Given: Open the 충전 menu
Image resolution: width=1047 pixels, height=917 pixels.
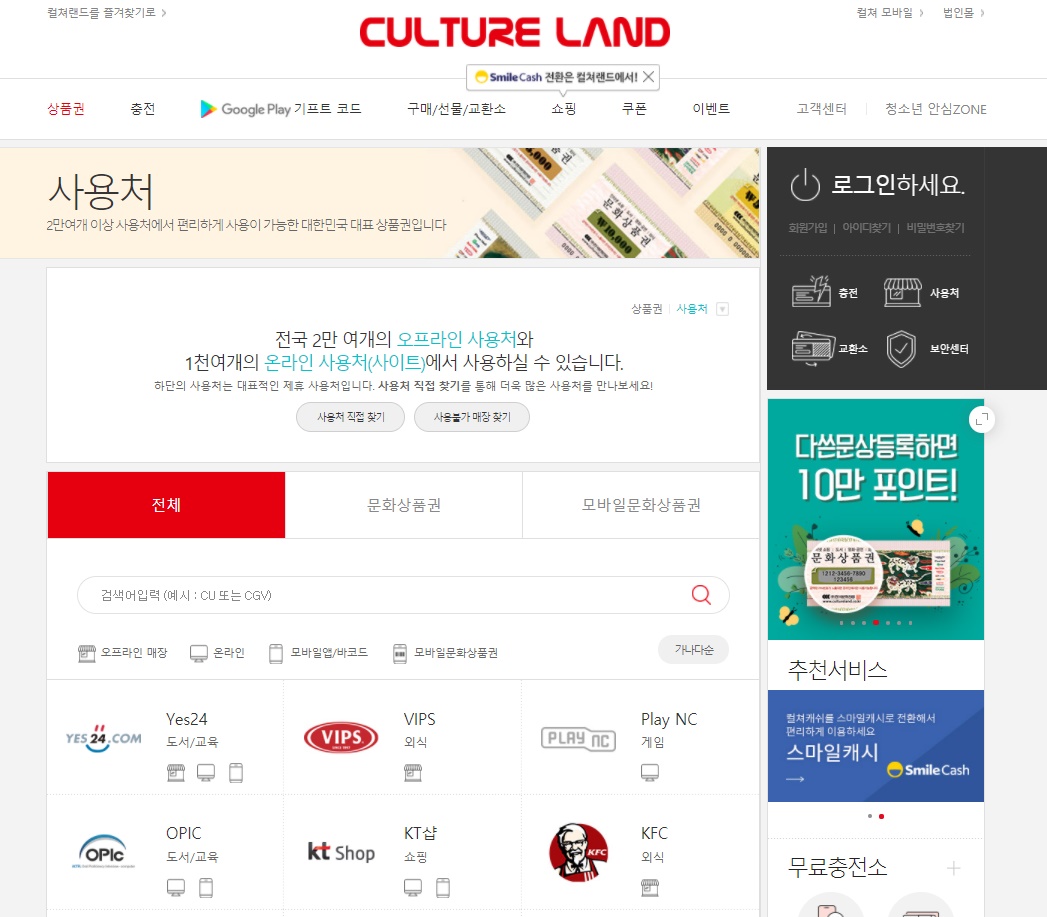Looking at the screenshot, I should 142,109.
